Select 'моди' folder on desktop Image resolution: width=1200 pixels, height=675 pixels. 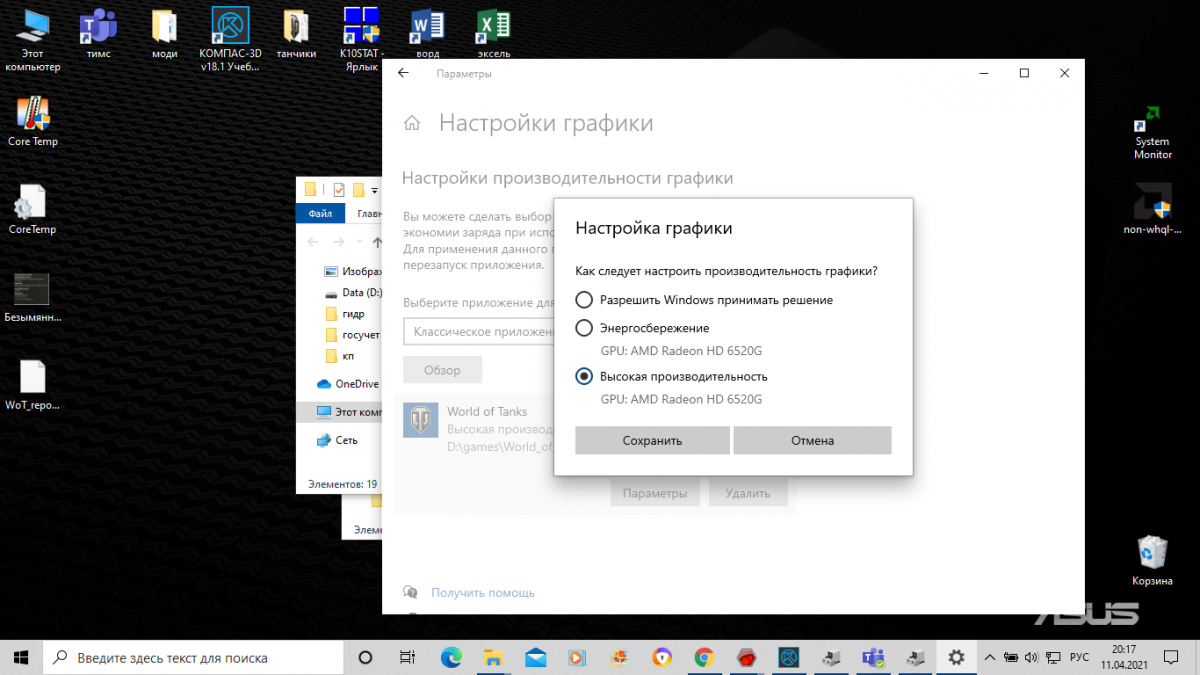tap(165, 33)
